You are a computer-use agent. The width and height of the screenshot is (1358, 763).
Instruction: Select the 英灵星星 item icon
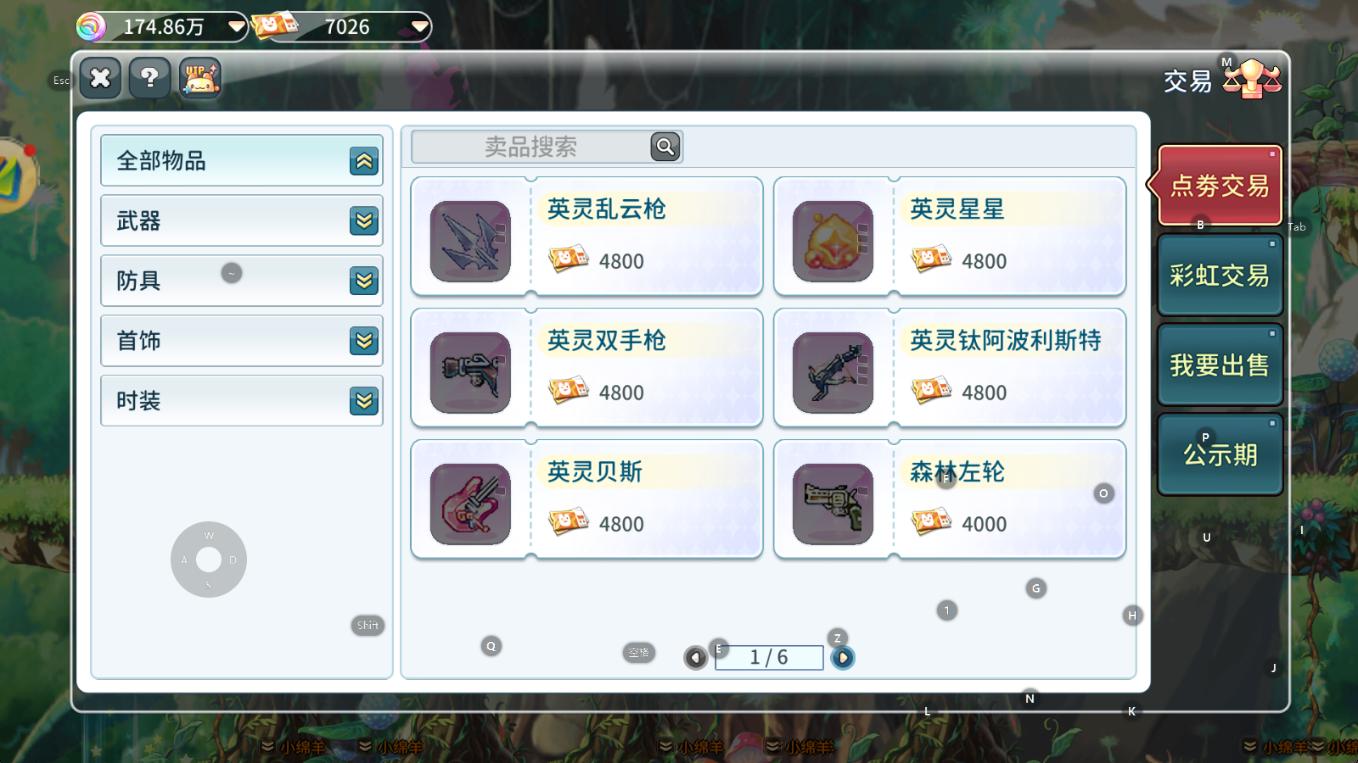pyautogui.click(x=833, y=241)
